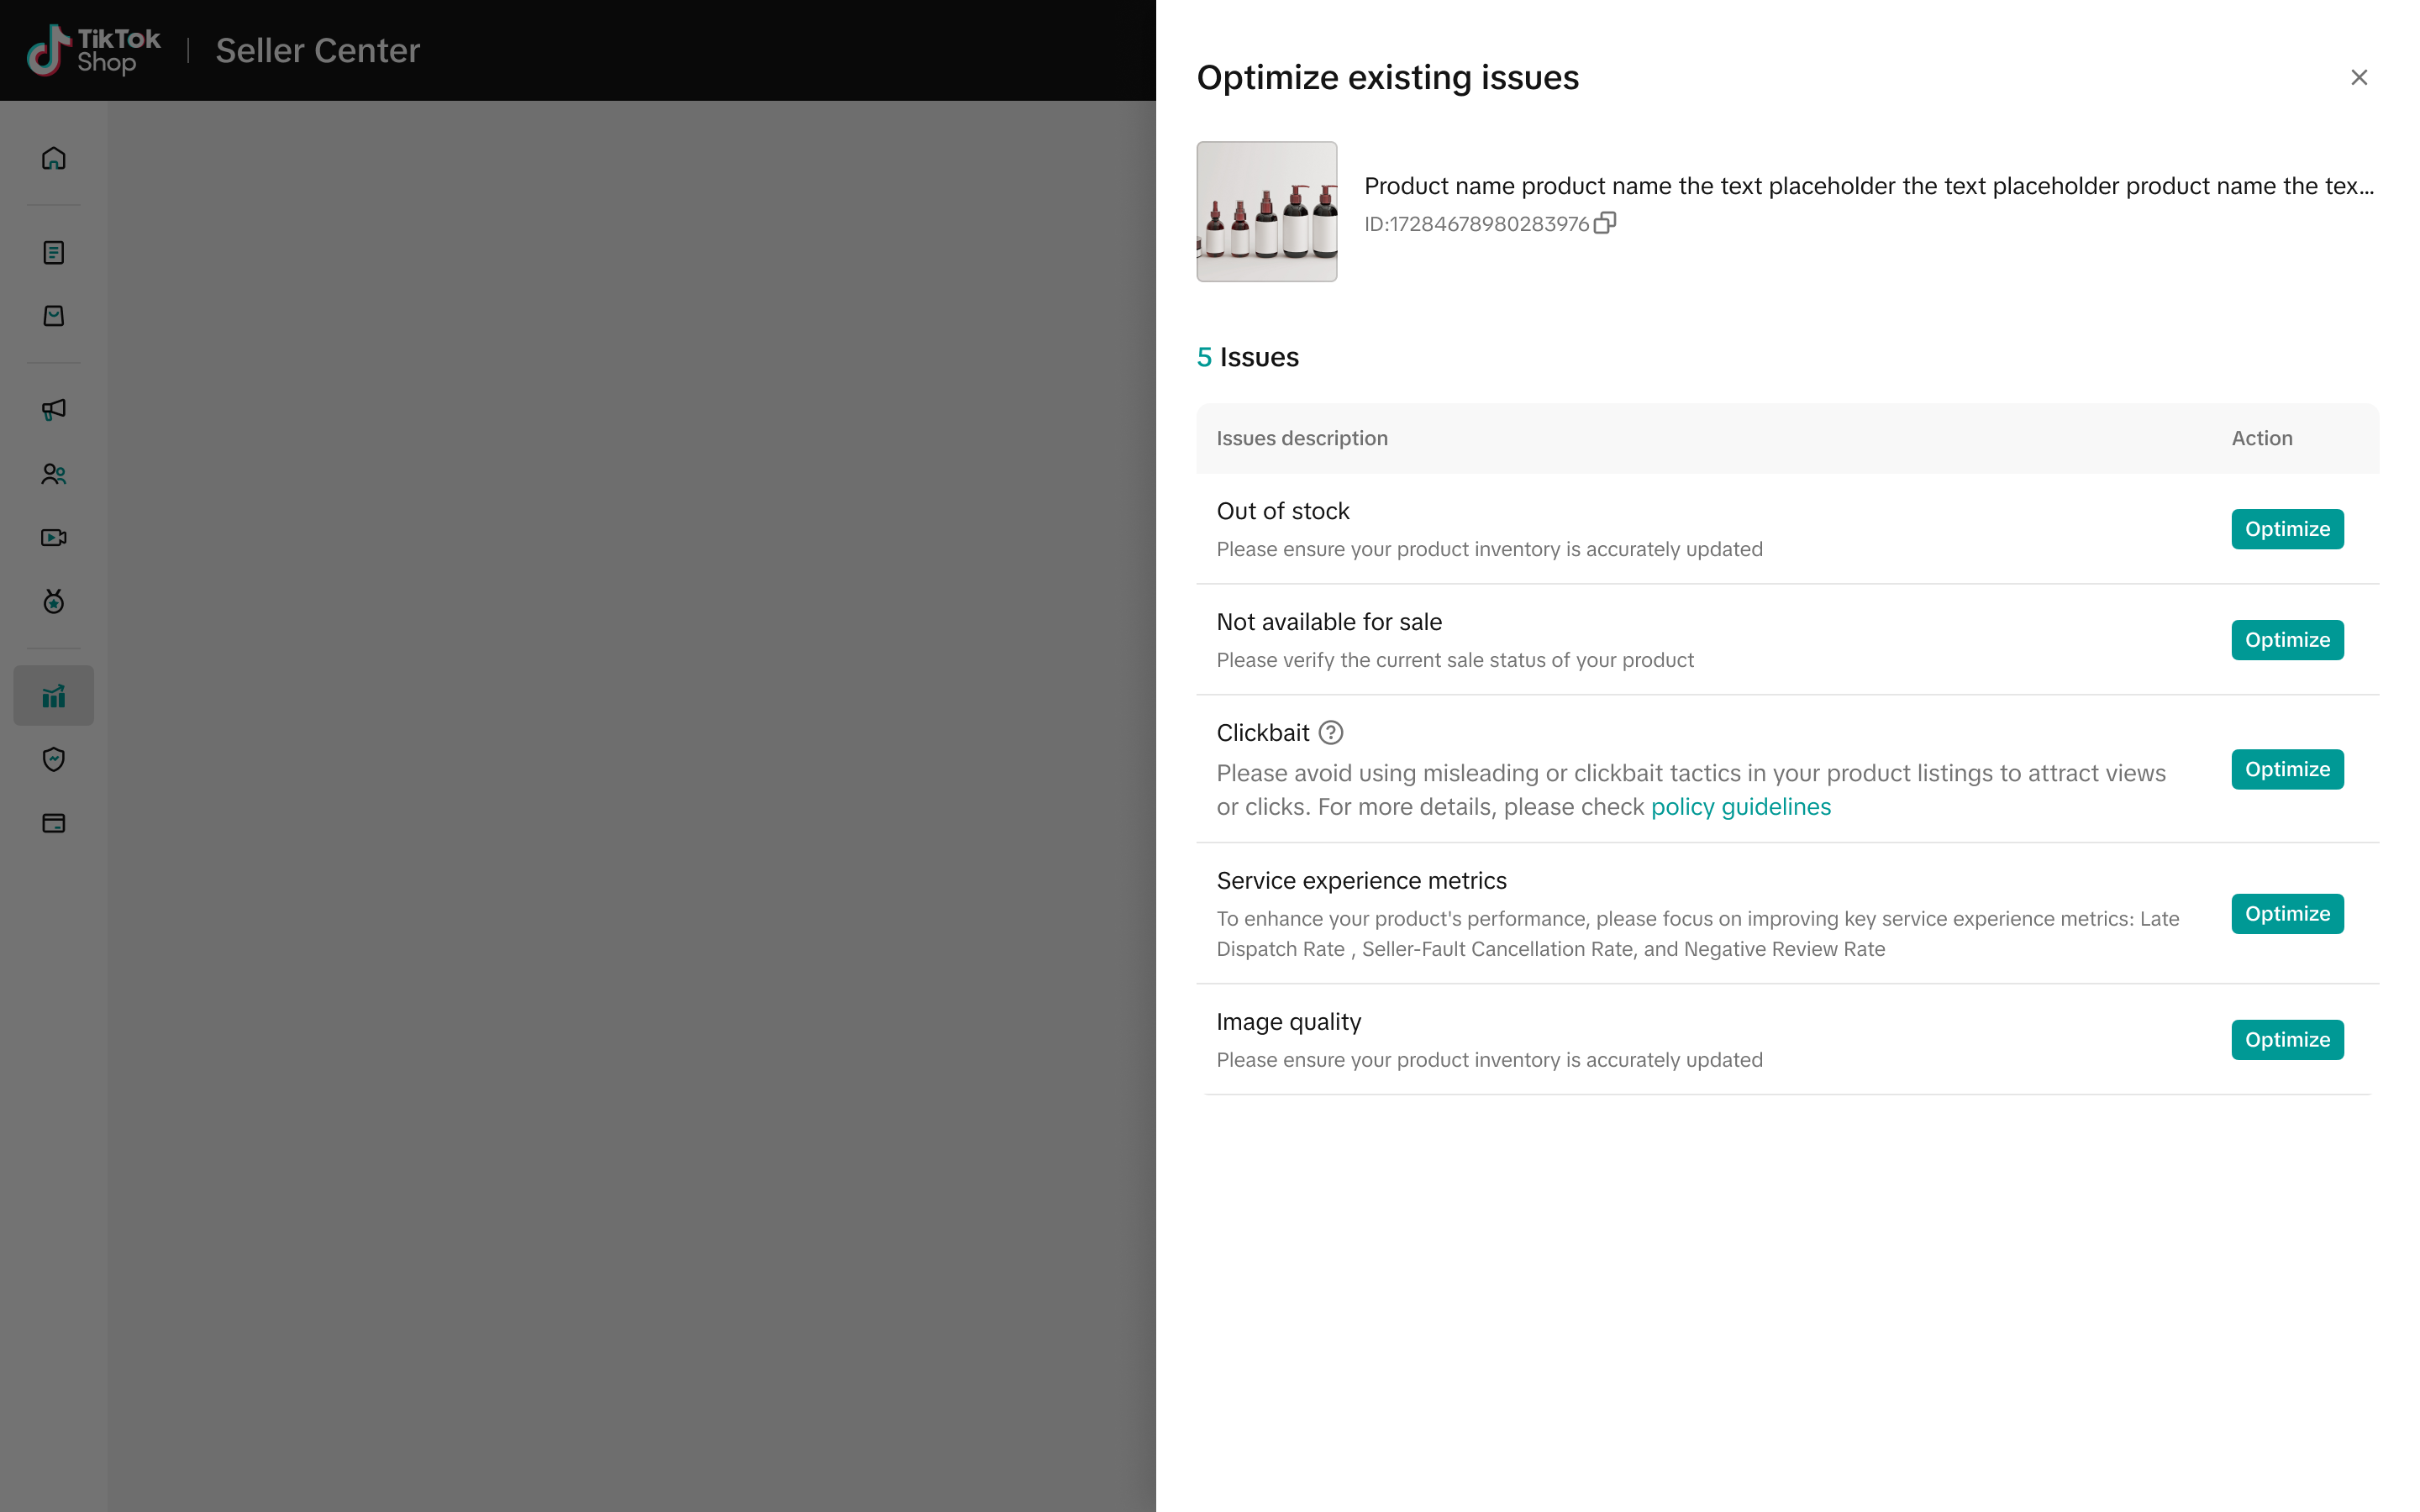2420x1512 pixels.
Task: Close the Optimize existing issues panel
Action: point(2358,78)
